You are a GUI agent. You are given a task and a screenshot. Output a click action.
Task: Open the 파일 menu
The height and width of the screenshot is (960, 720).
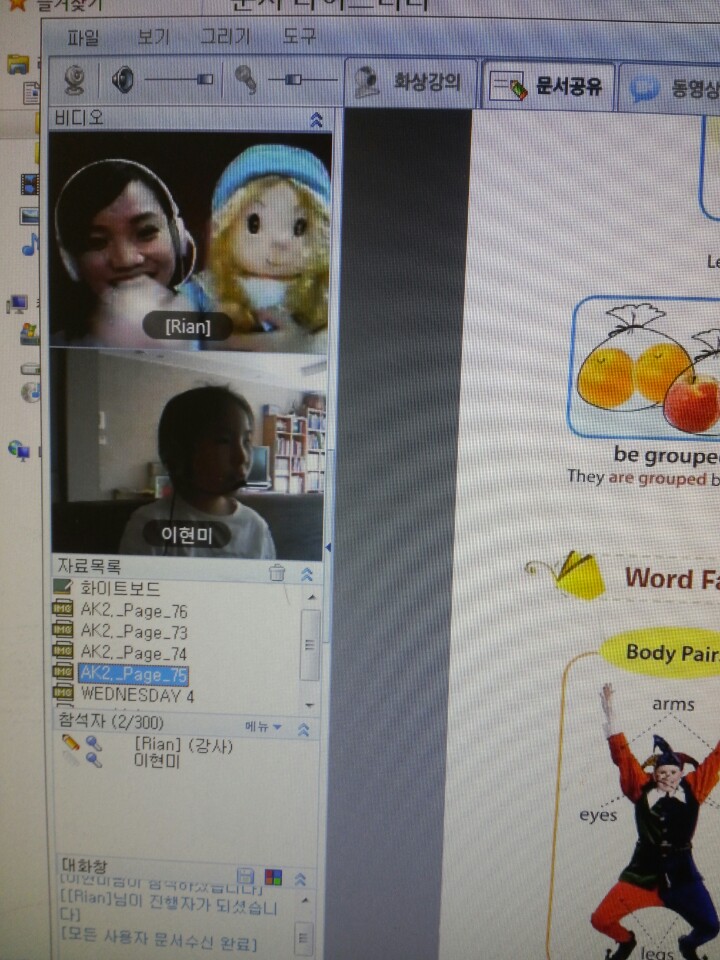[83, 37]
